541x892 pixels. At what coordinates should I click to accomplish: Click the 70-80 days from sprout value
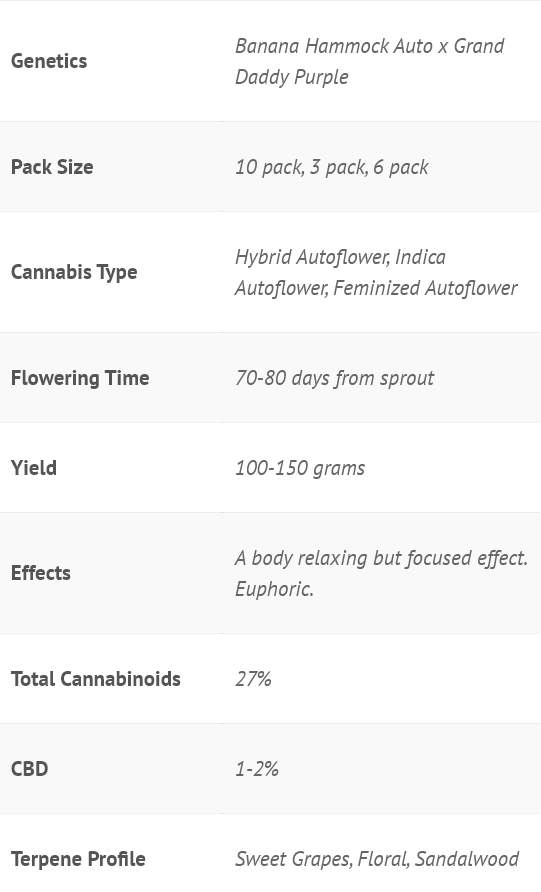(x=334, y=378)
